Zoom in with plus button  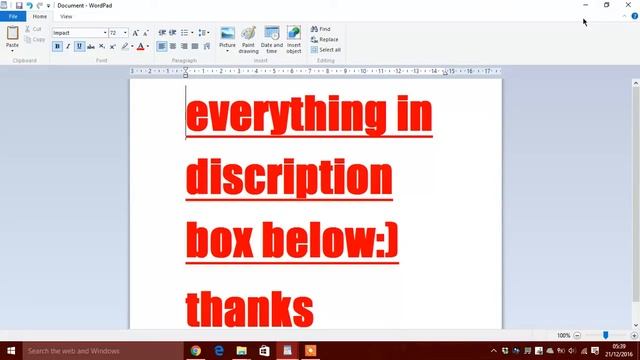click(634, 336)
